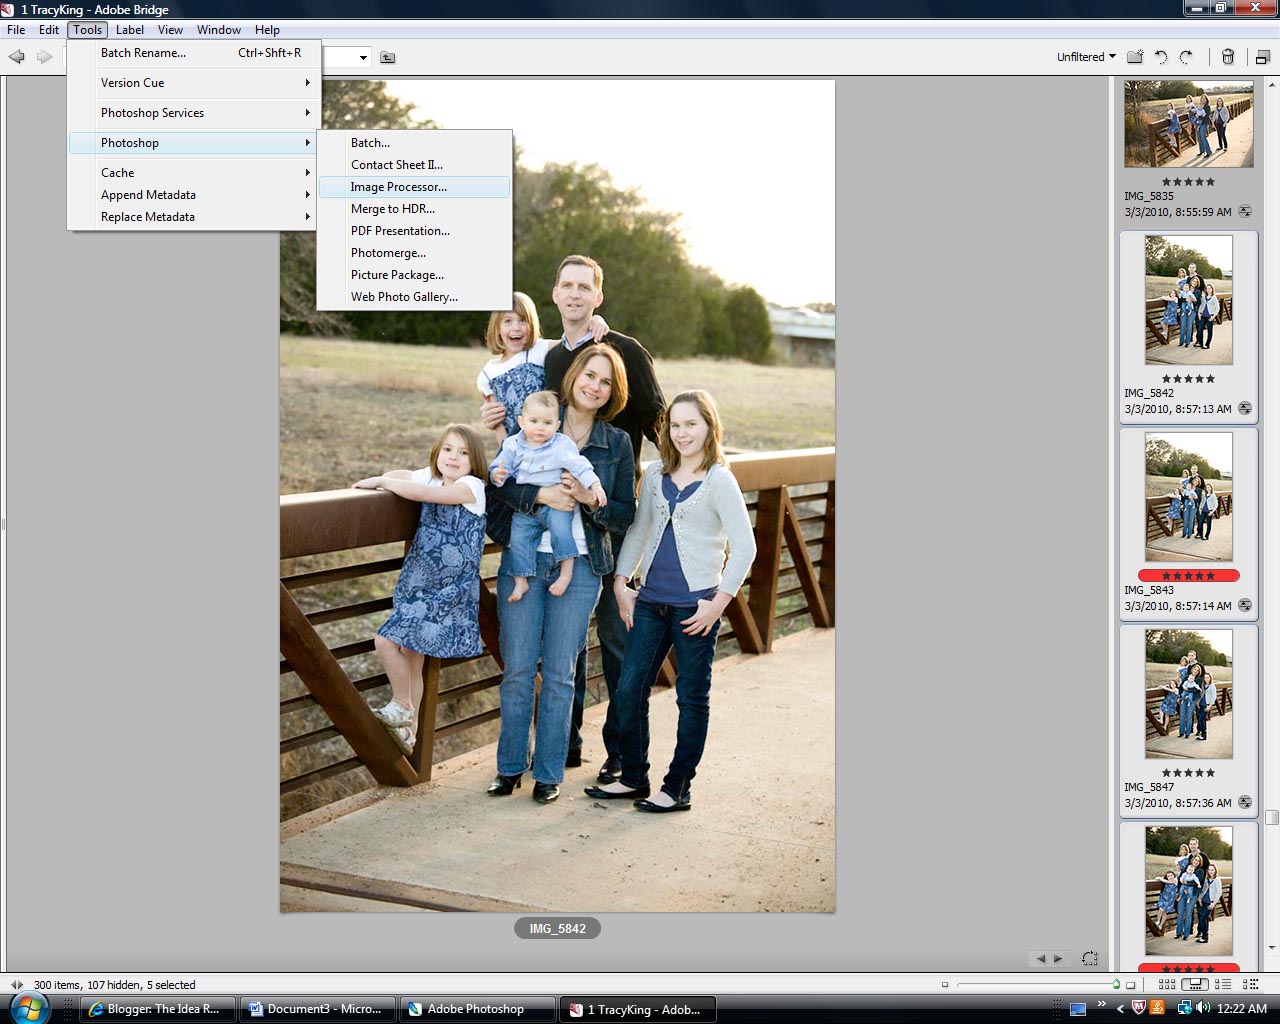Image resolution: width=1280 pixels, height=1024 pixels.
Task: Rotate image 90° clockwise
Action: 1186,57
